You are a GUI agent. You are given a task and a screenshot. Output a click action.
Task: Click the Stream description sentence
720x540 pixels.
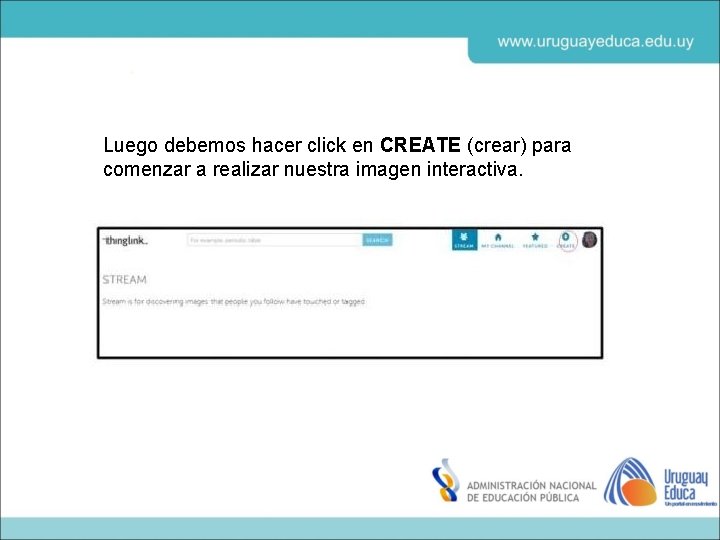click(234, 302)
